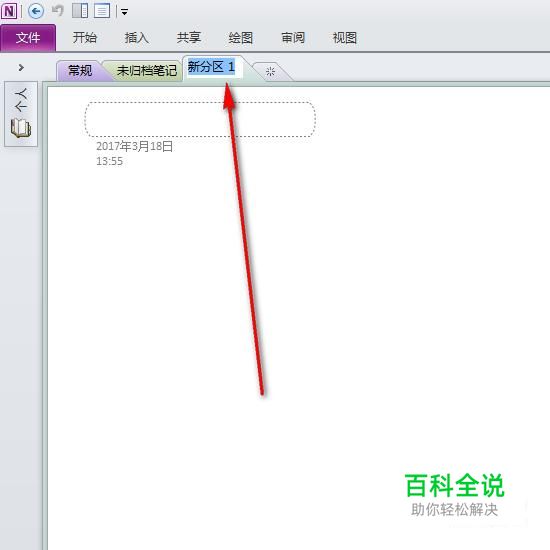Expand the notebook navigation pane chevron
The height and width of the screenshot is (550, 550).
pyautogui.click(x=21, y=67)
